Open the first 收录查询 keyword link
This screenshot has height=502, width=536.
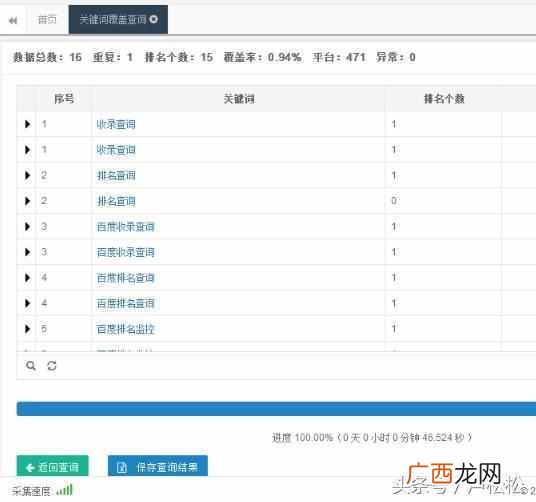point(116,124)
